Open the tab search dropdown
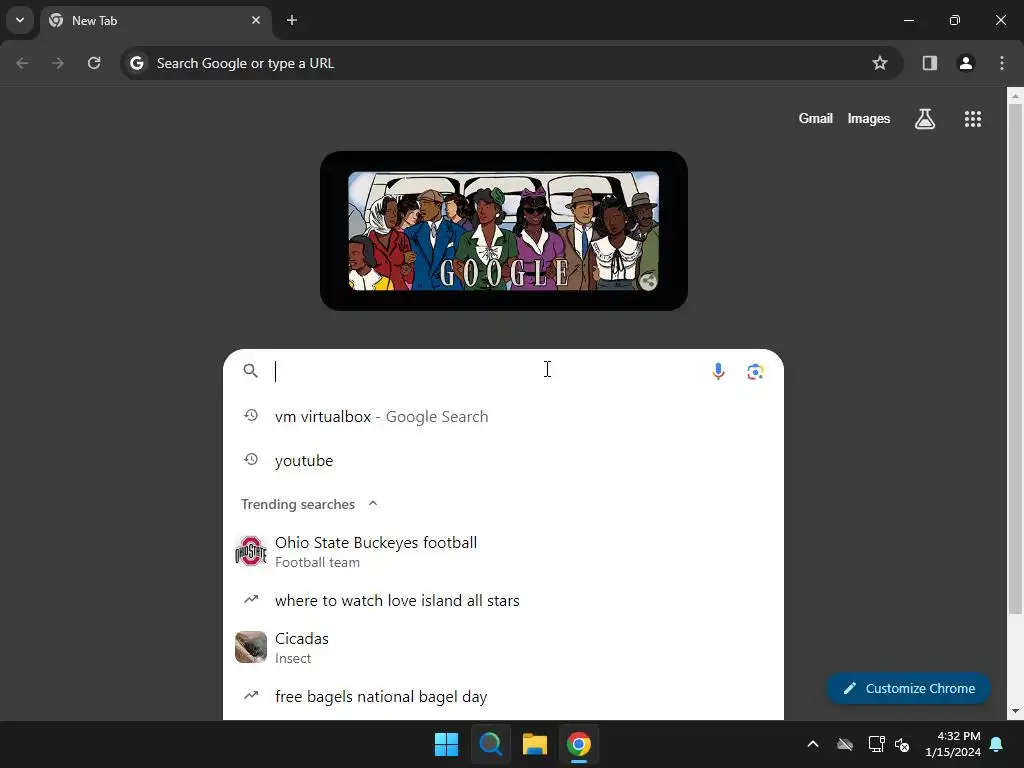The height and width of the screenshot is (768, 1024). click(20, 20)
